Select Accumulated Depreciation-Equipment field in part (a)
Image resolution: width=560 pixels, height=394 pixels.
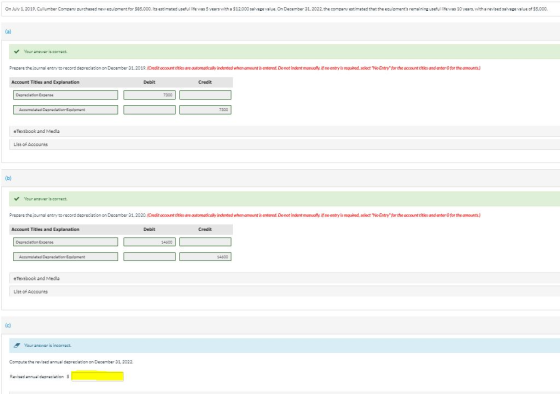(65, 110)
